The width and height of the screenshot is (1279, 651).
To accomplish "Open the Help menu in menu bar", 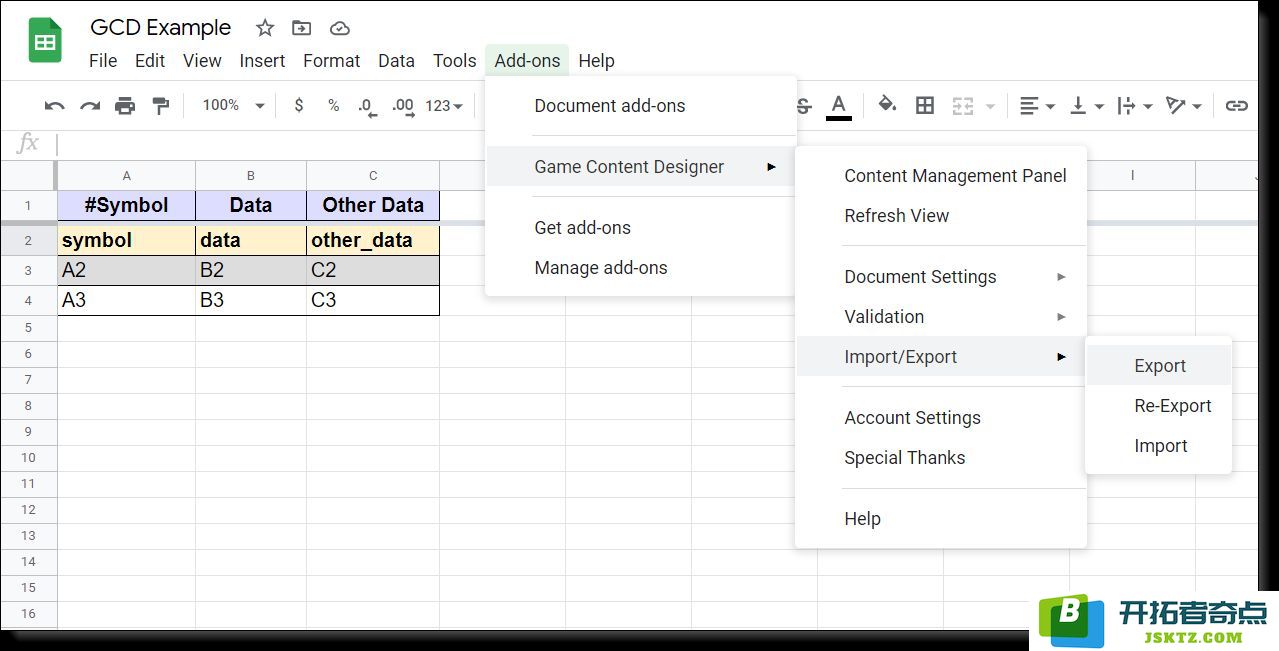I will (x=596, y=60).
